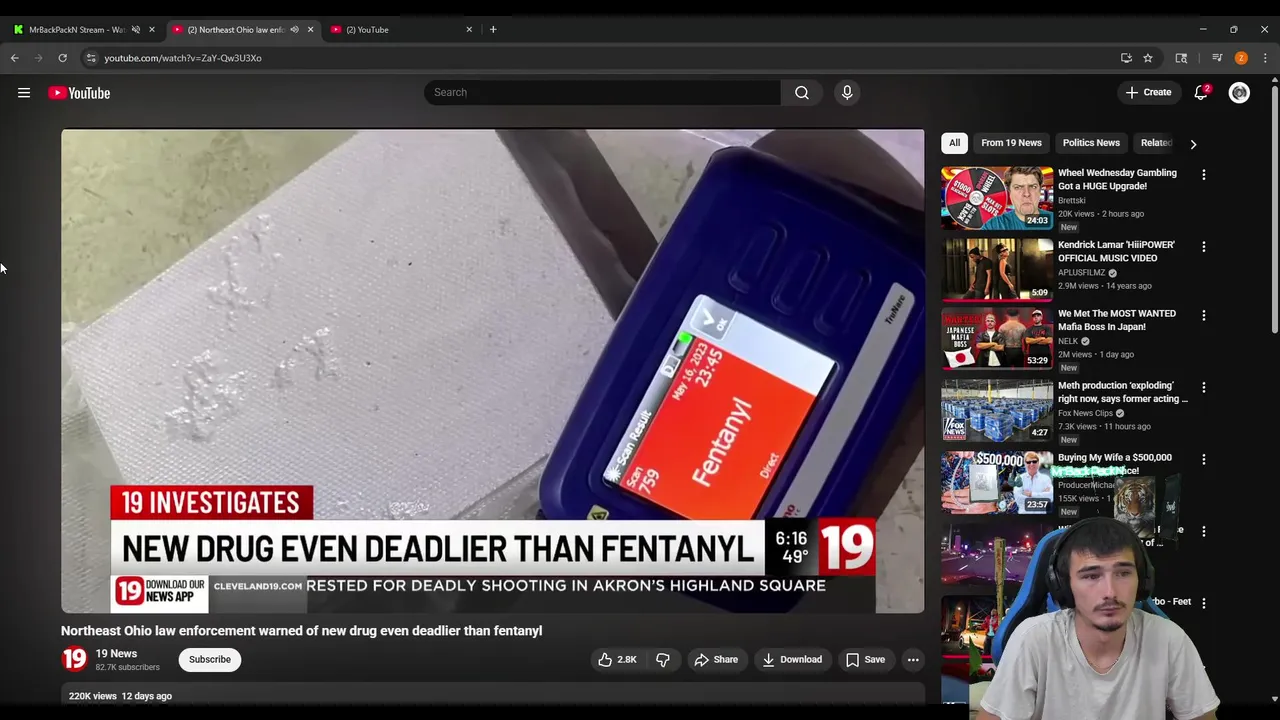Open the notifications bell
Image resolution: width=1280 pixels, height=720 pixels.
pyautogui.click(x=1201, y=92)
